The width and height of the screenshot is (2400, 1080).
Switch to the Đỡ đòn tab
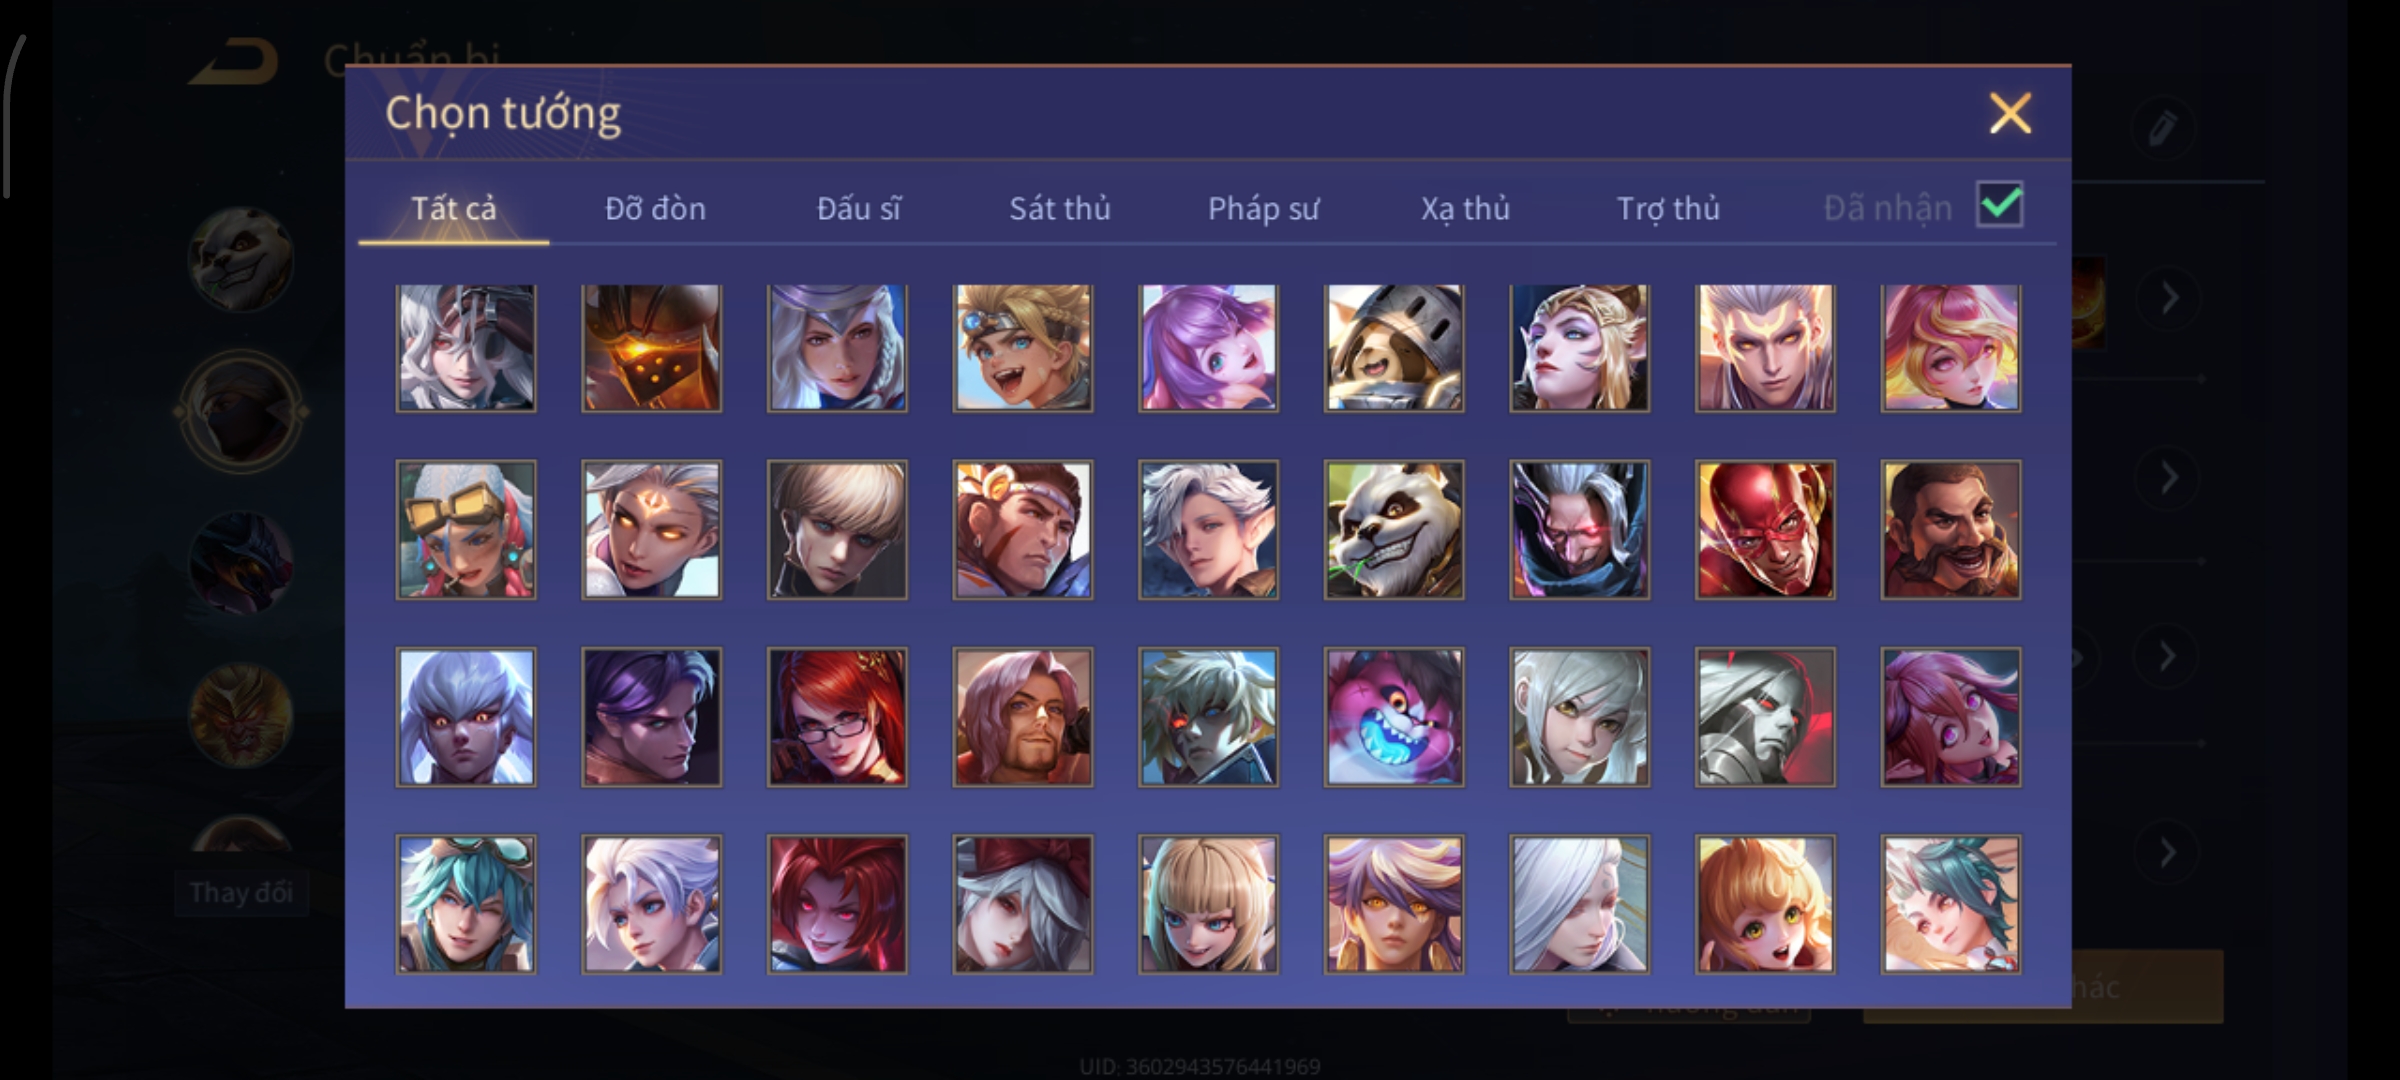[x=655, y=208]
